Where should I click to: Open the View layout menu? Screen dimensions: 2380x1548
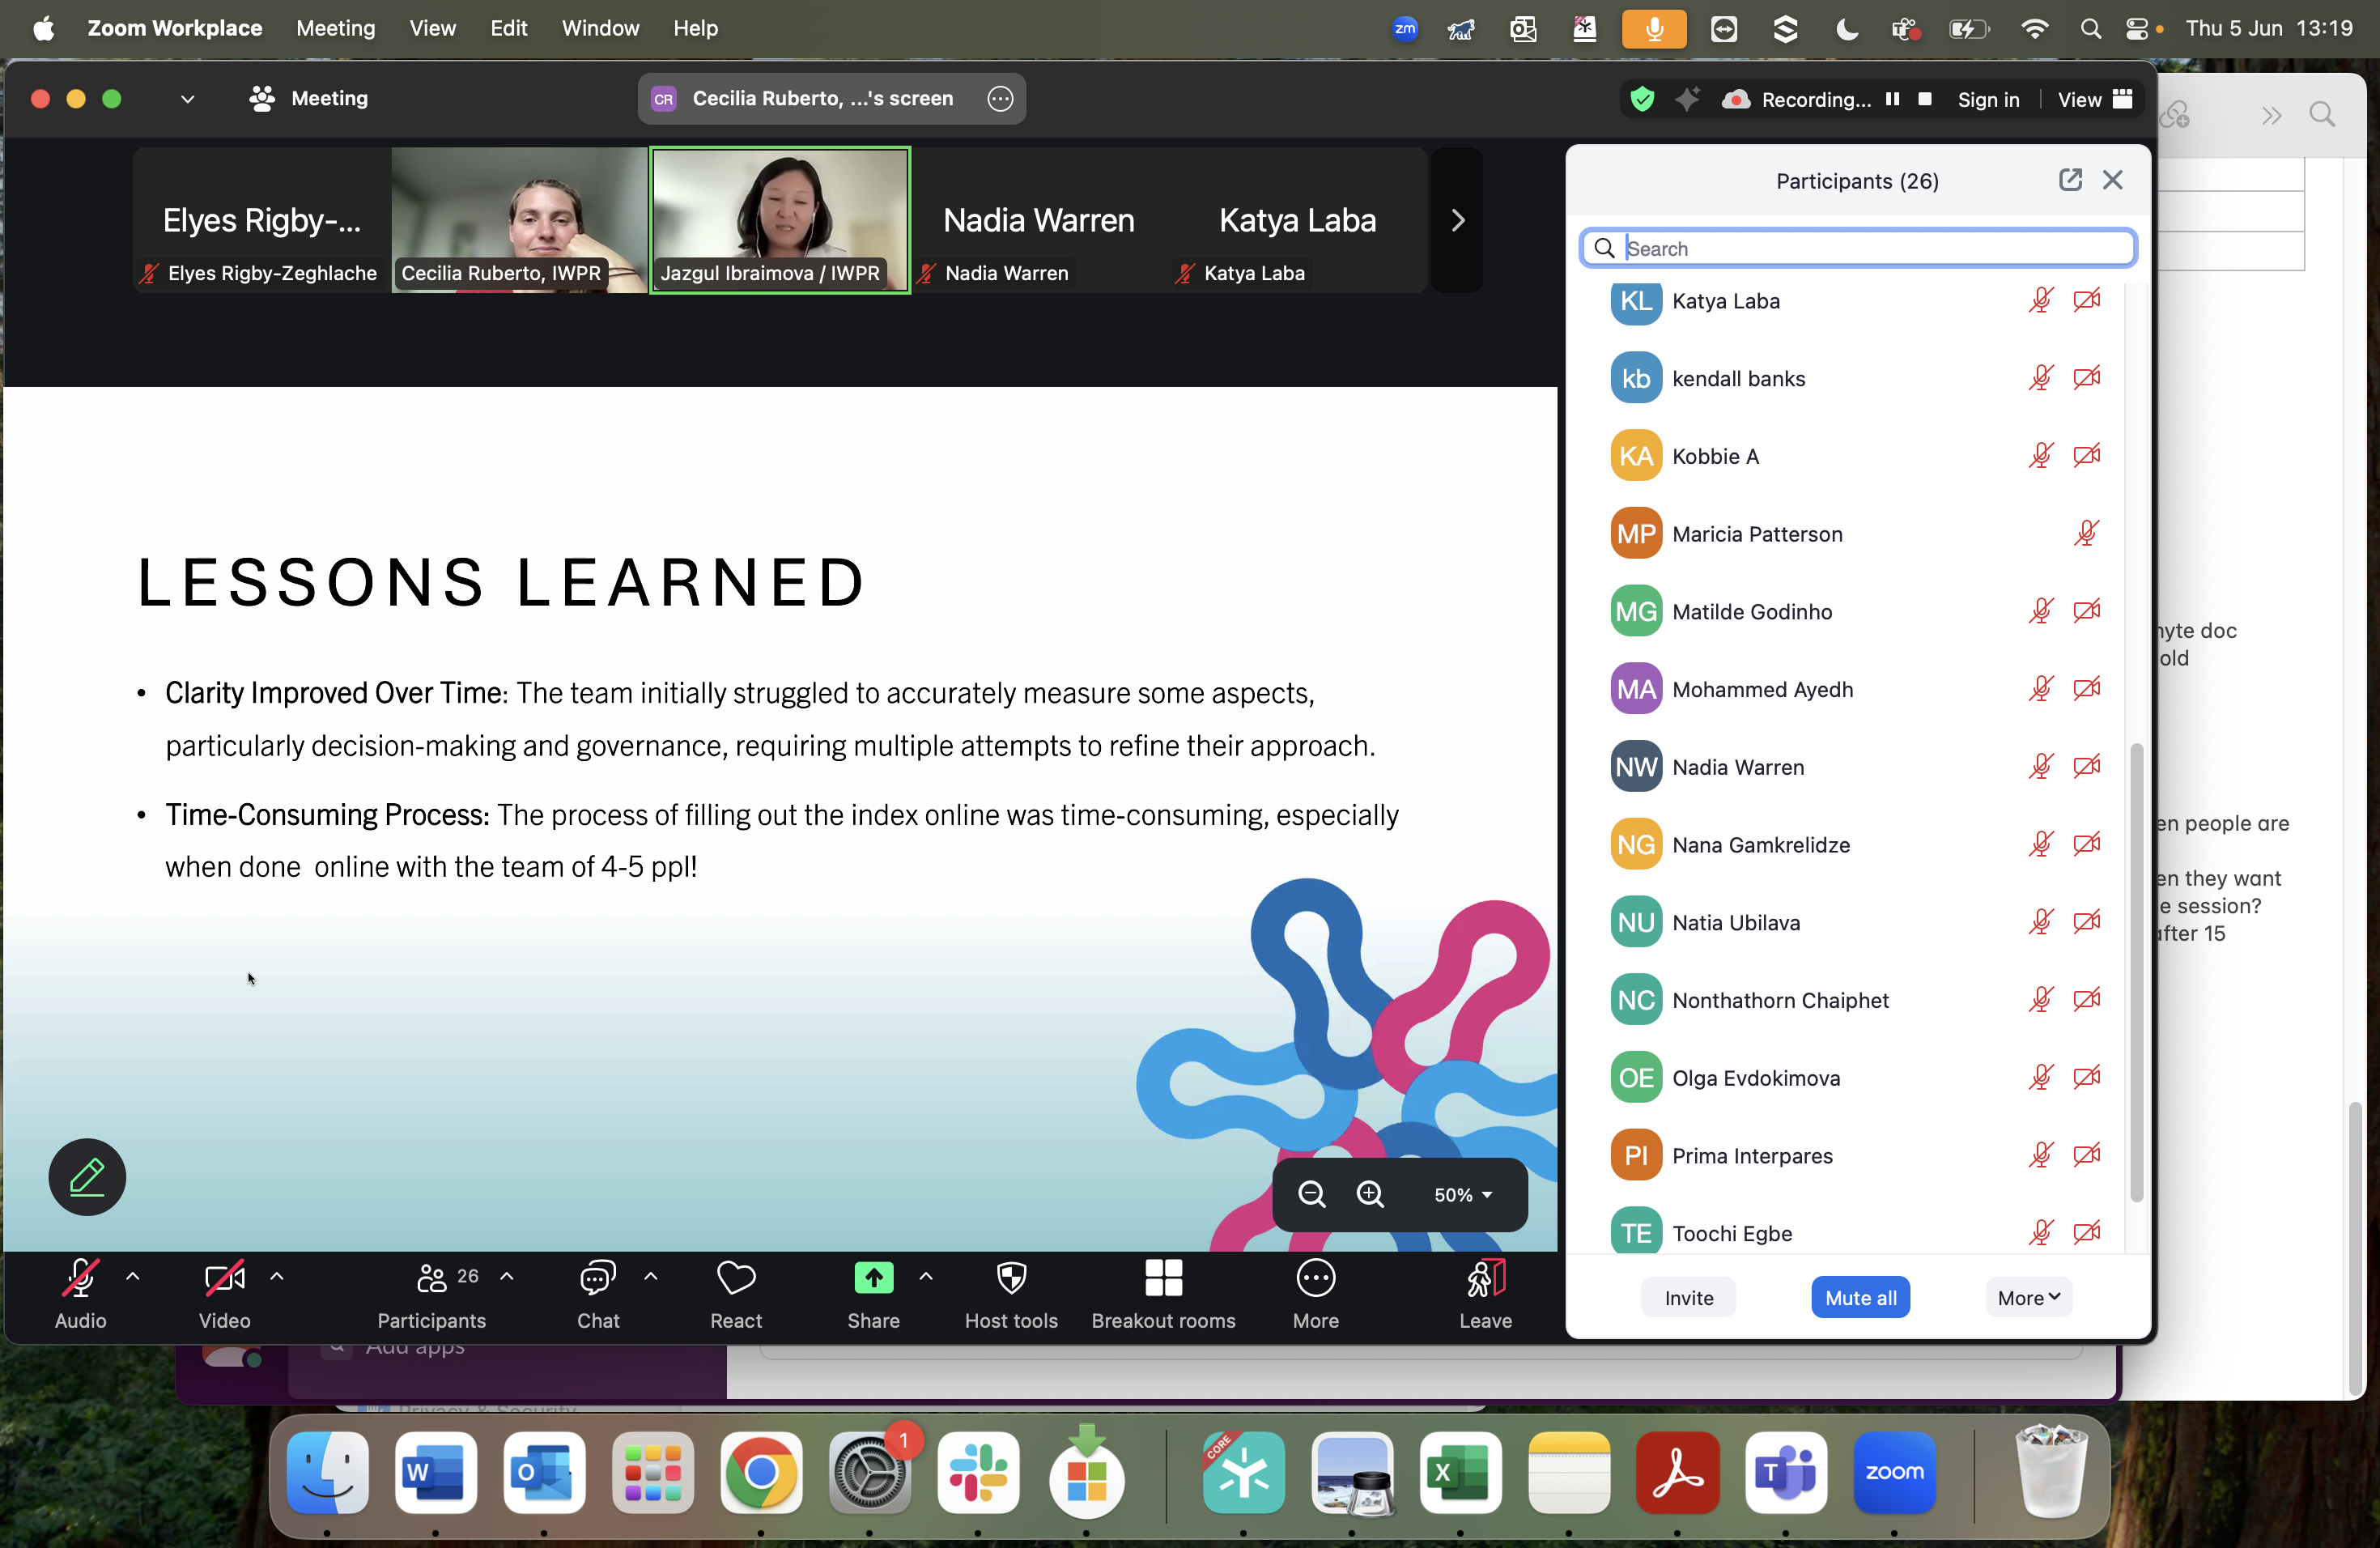pos(2095,99)
